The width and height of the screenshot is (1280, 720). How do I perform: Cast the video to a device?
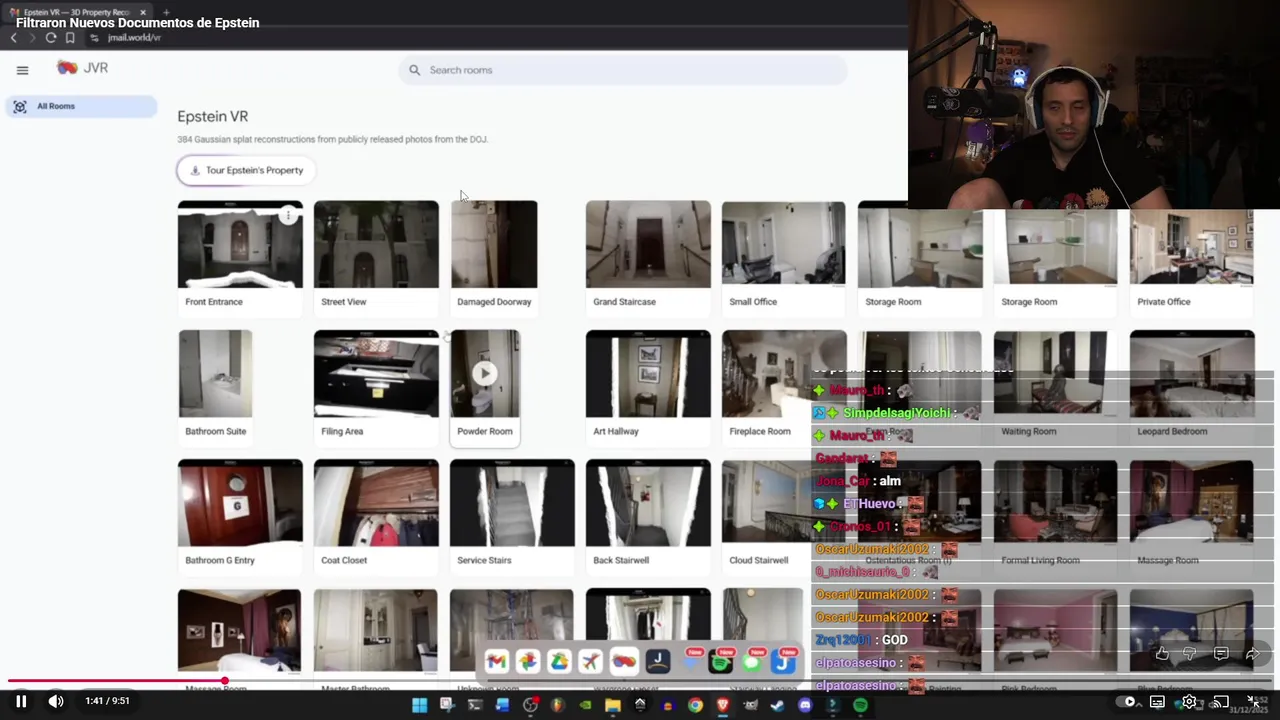1221,702
